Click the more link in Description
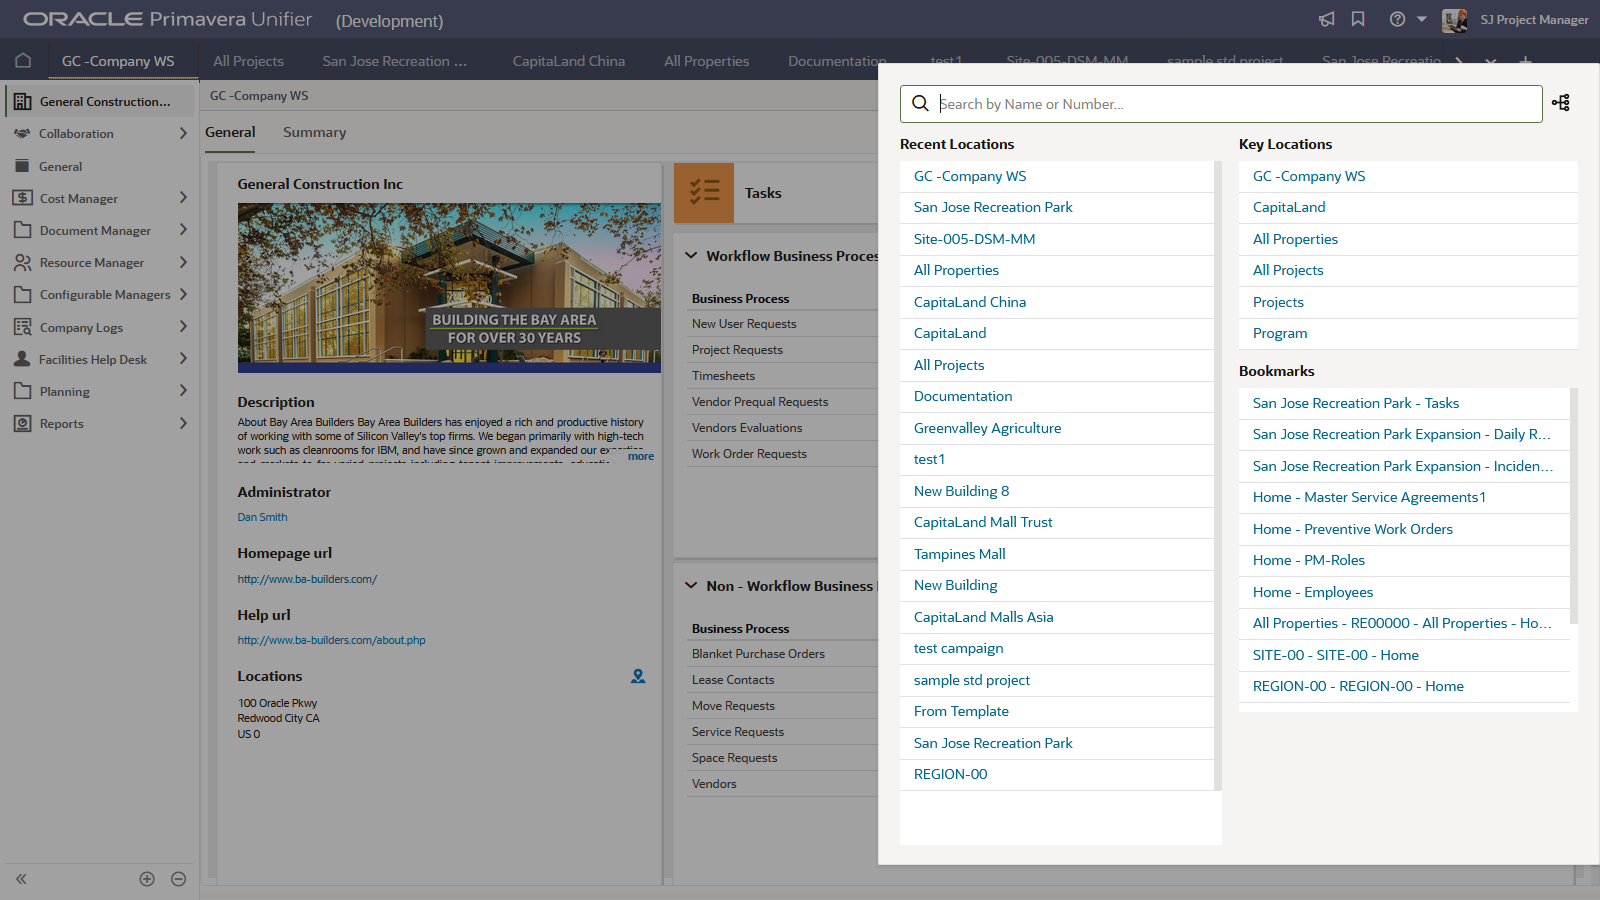The image size is (1600, 900). (641, 456)
